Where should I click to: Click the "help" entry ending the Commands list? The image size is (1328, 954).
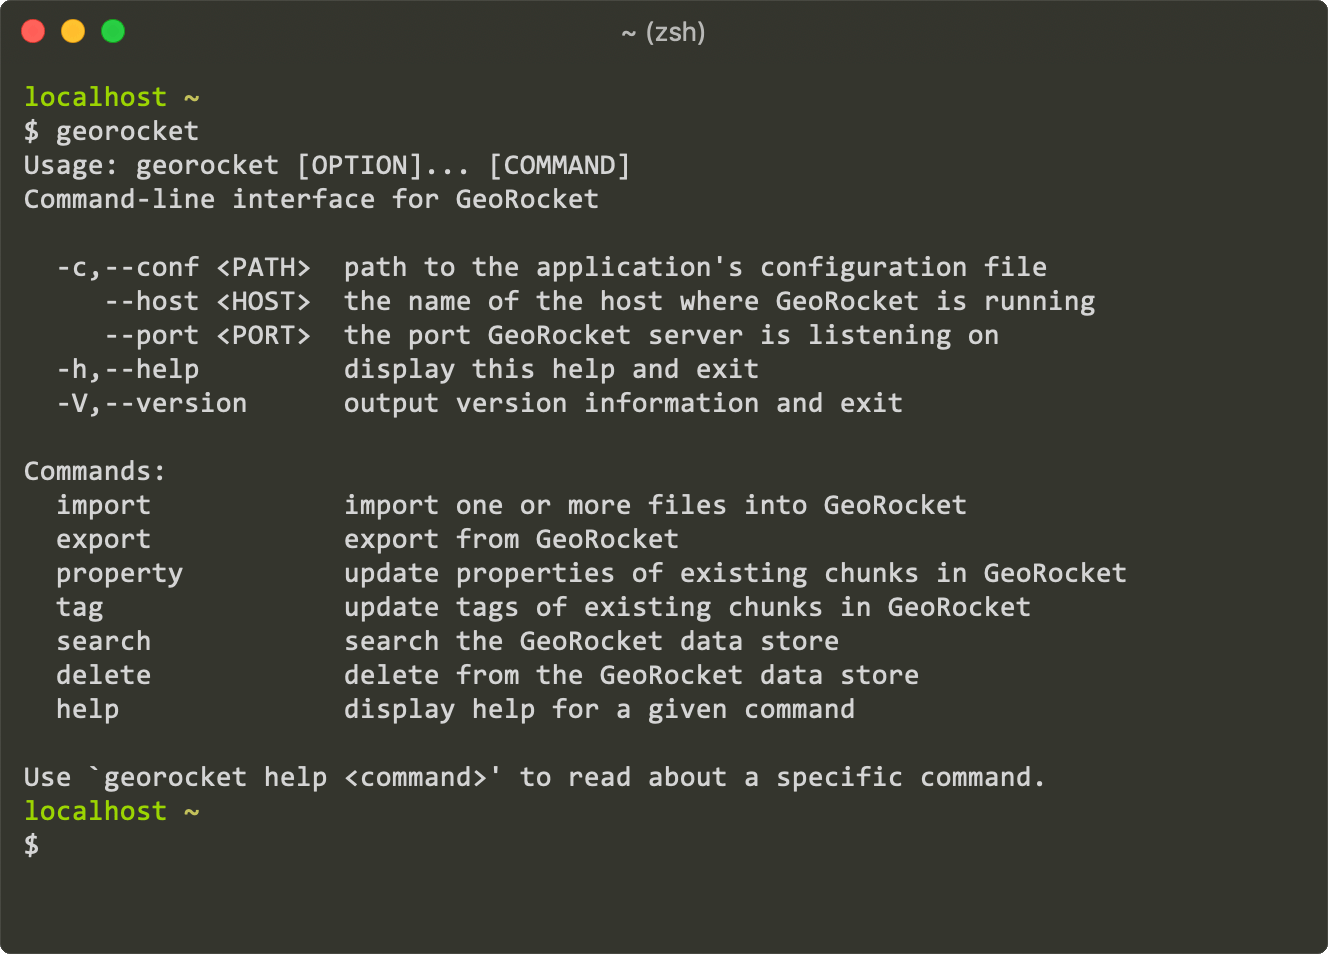point(87,709)
